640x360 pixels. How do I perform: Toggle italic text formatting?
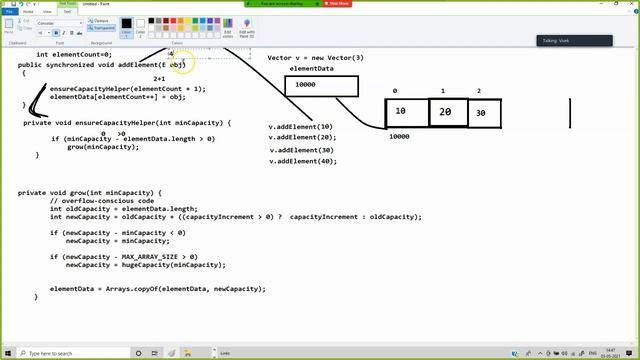tap(64, 33)
